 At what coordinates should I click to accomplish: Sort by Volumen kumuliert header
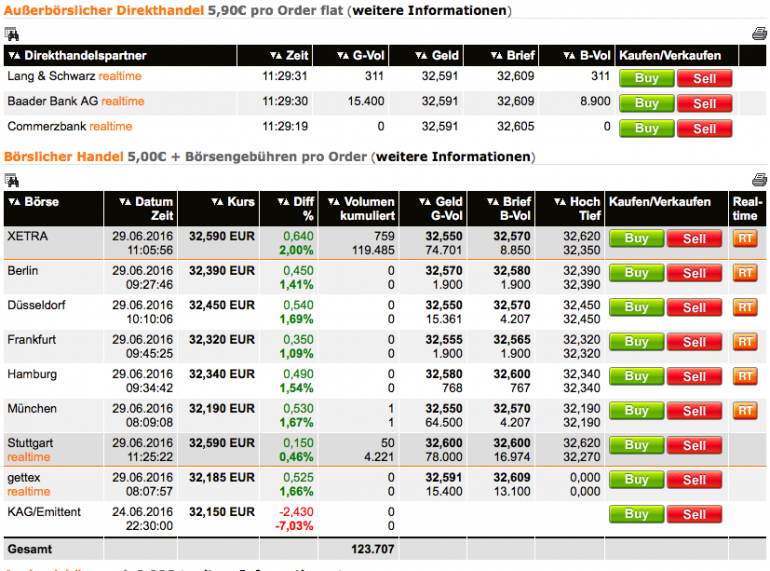[x=361, y=209]
